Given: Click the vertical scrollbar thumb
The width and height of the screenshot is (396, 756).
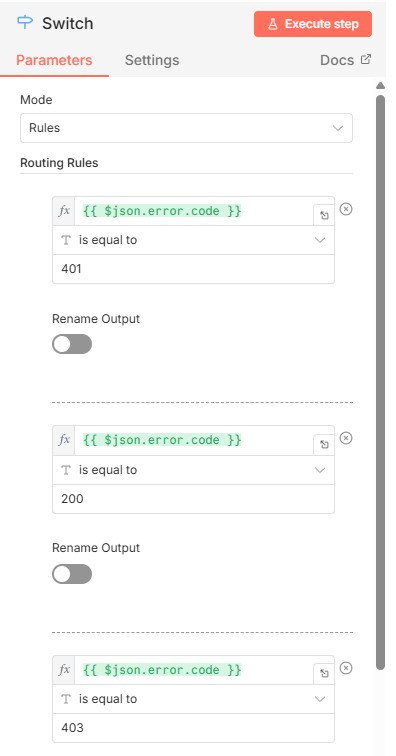Looking at the screenshot, I should tap(381, 382).
